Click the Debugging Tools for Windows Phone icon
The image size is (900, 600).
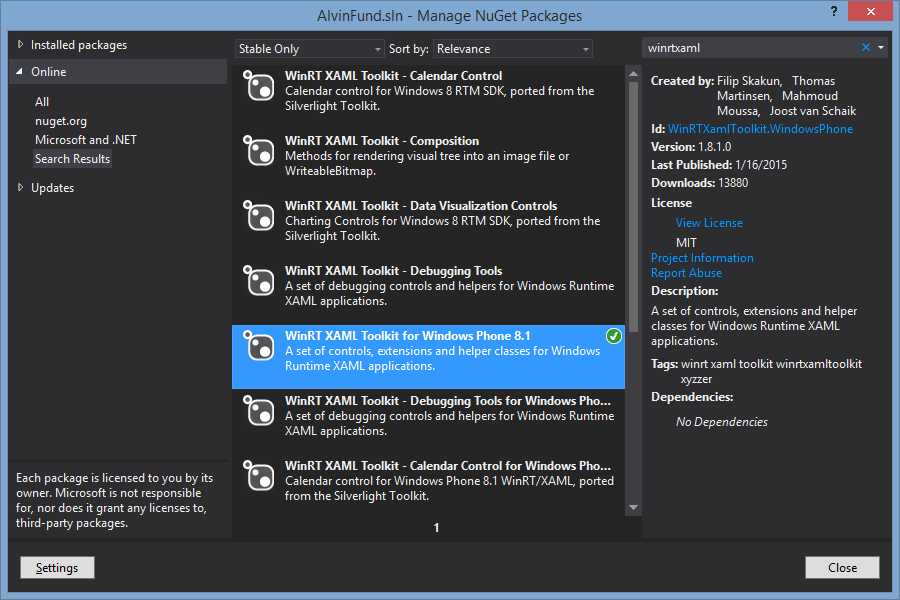(x=258, y=410)
